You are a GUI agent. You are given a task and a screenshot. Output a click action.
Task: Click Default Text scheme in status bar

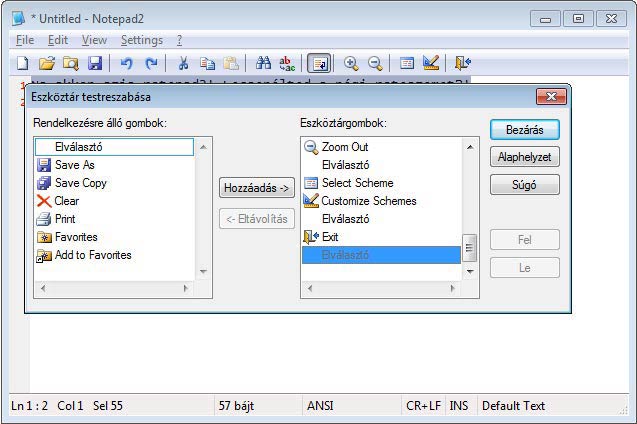tap(513, 406)
